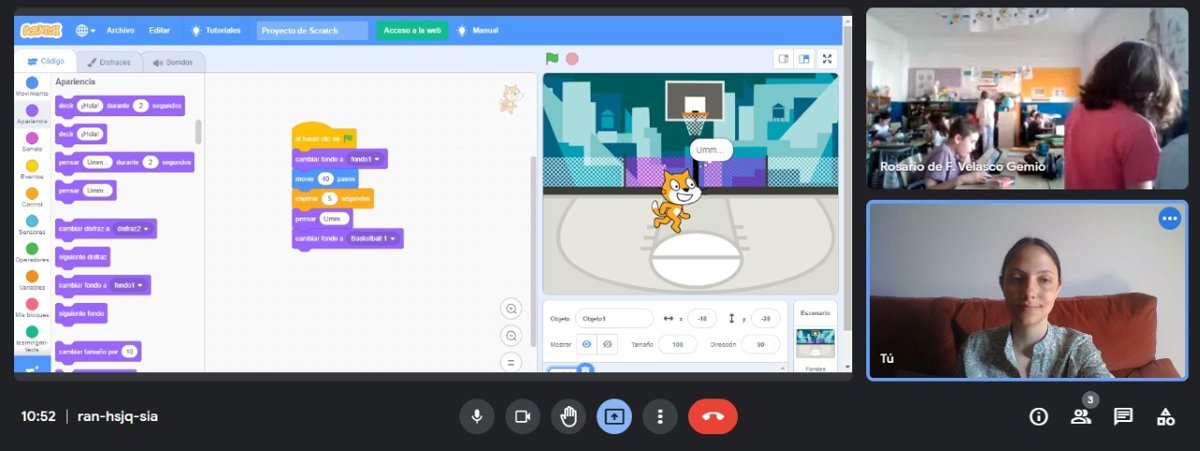Zoom out on the code workspace

512,336
